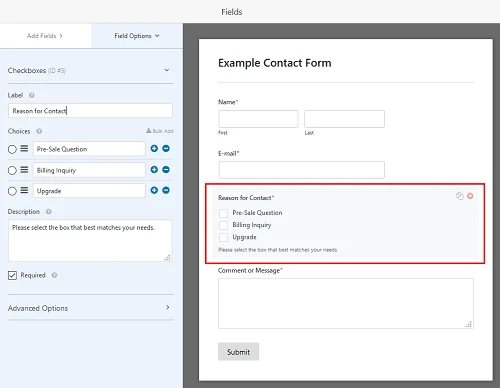The image size is (500, 388).
Task: Click the Example Contact Form title
Action: (275, 63)
